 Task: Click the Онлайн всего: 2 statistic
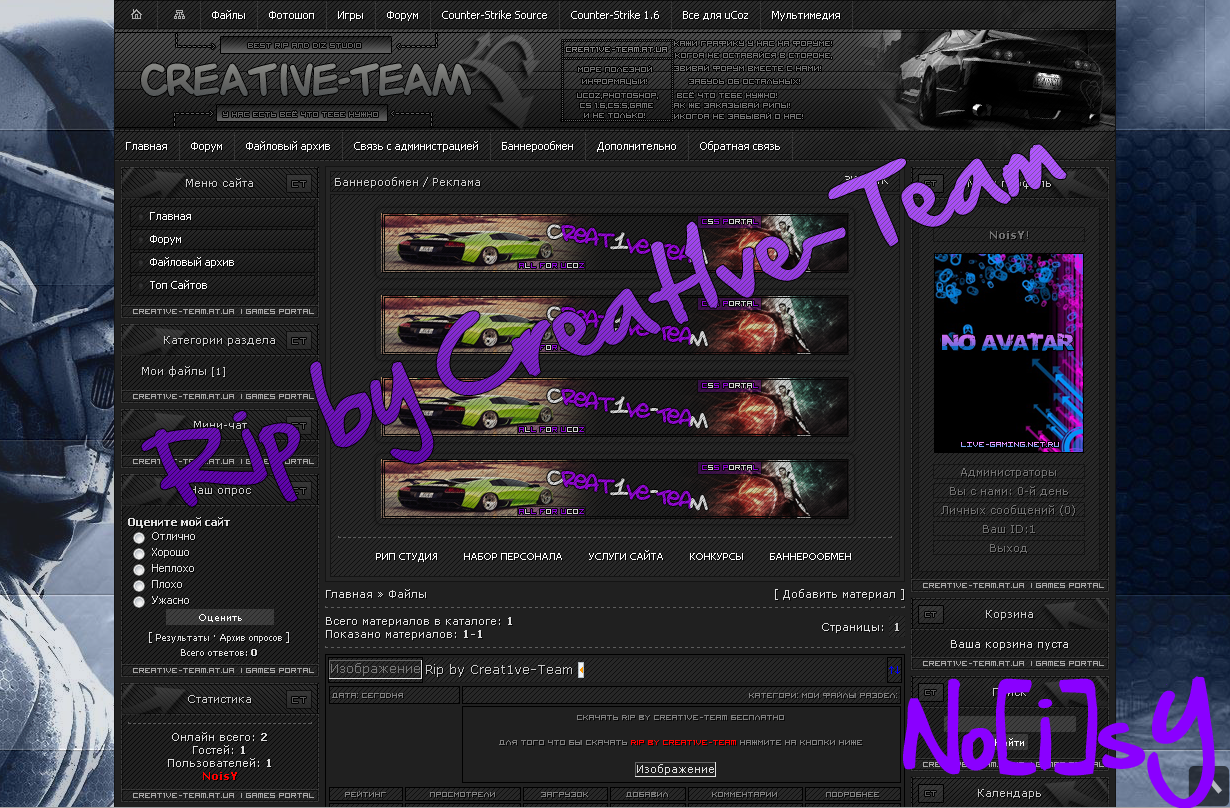(220, 737)
